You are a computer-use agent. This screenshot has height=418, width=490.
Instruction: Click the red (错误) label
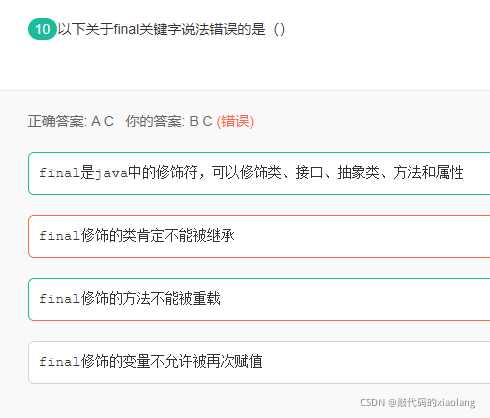tap(235, 121)
